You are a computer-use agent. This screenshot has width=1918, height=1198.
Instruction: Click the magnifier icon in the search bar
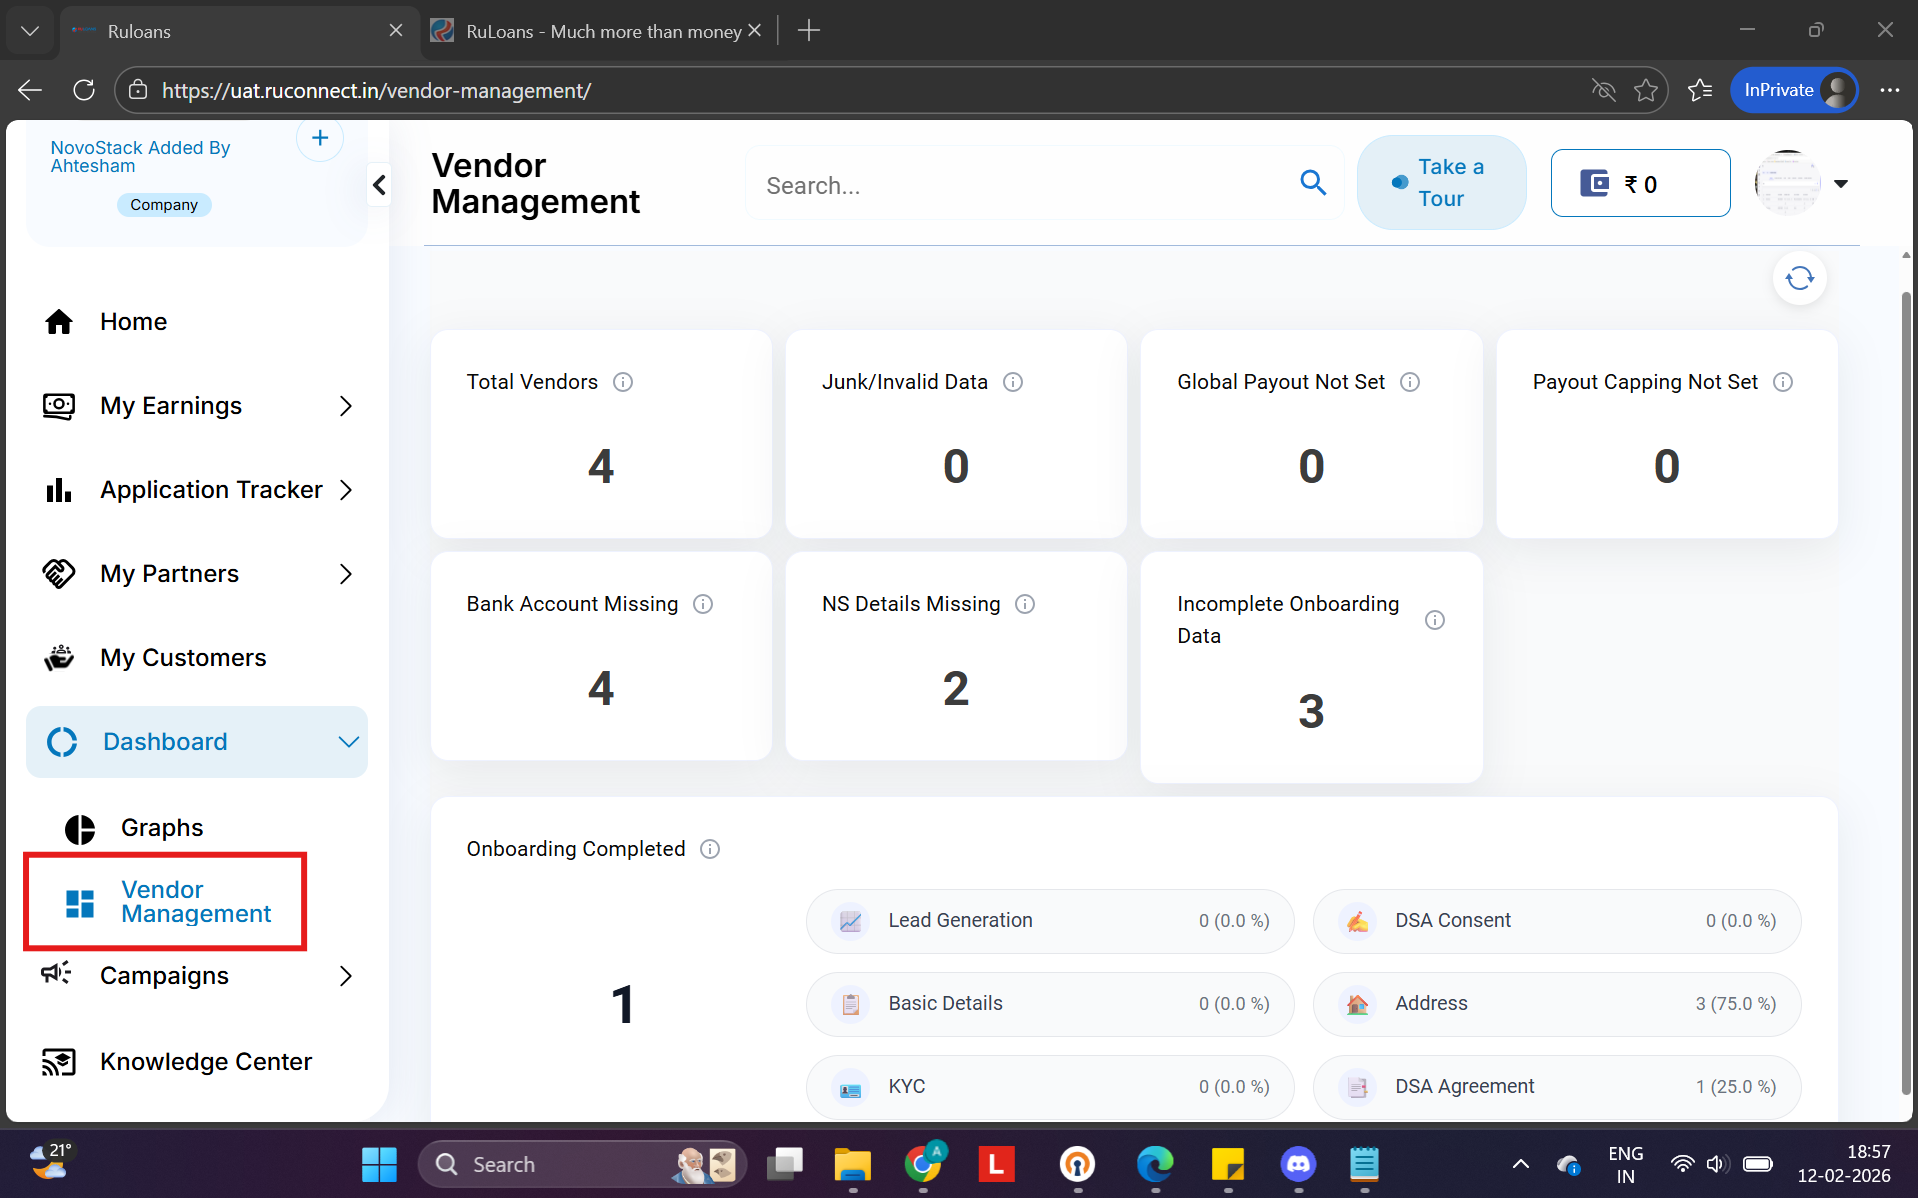click(x=1313, y=183)
